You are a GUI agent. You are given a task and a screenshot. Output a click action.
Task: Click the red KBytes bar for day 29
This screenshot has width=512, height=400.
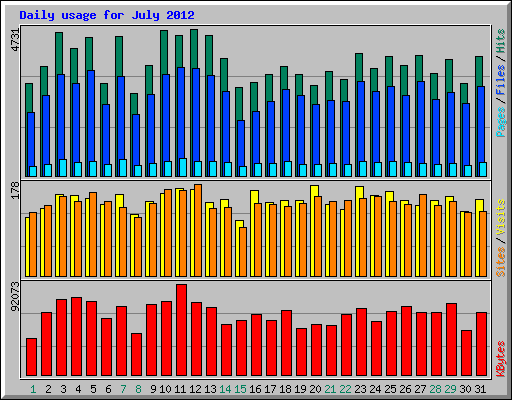click(x=451, y=340)
